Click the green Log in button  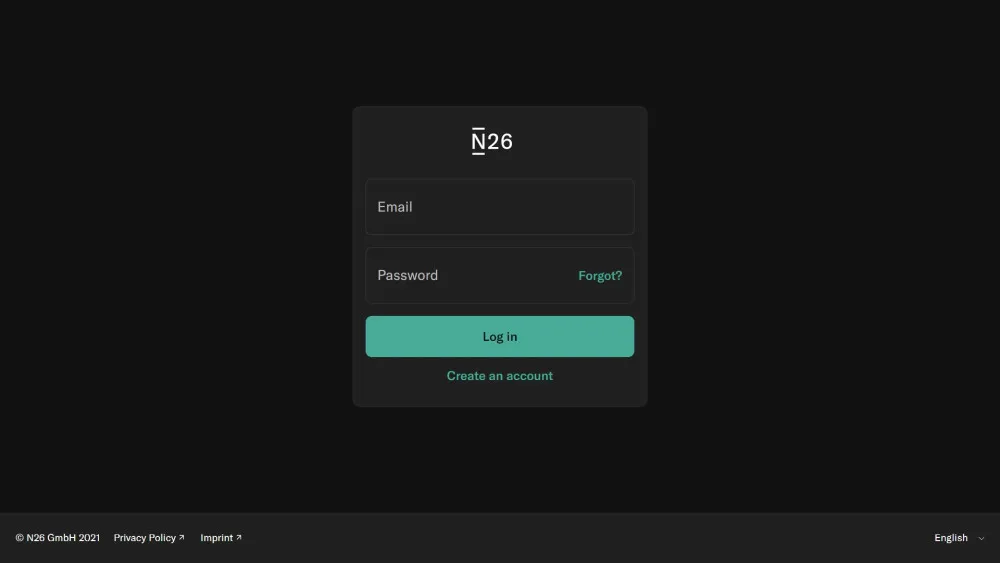499,337
